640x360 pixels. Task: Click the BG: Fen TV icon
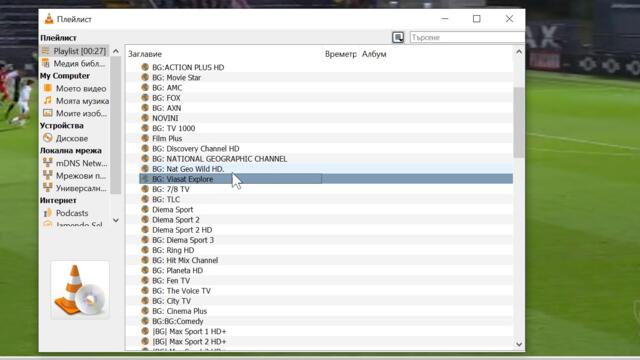pyautogui.click(x=145, y=281)
